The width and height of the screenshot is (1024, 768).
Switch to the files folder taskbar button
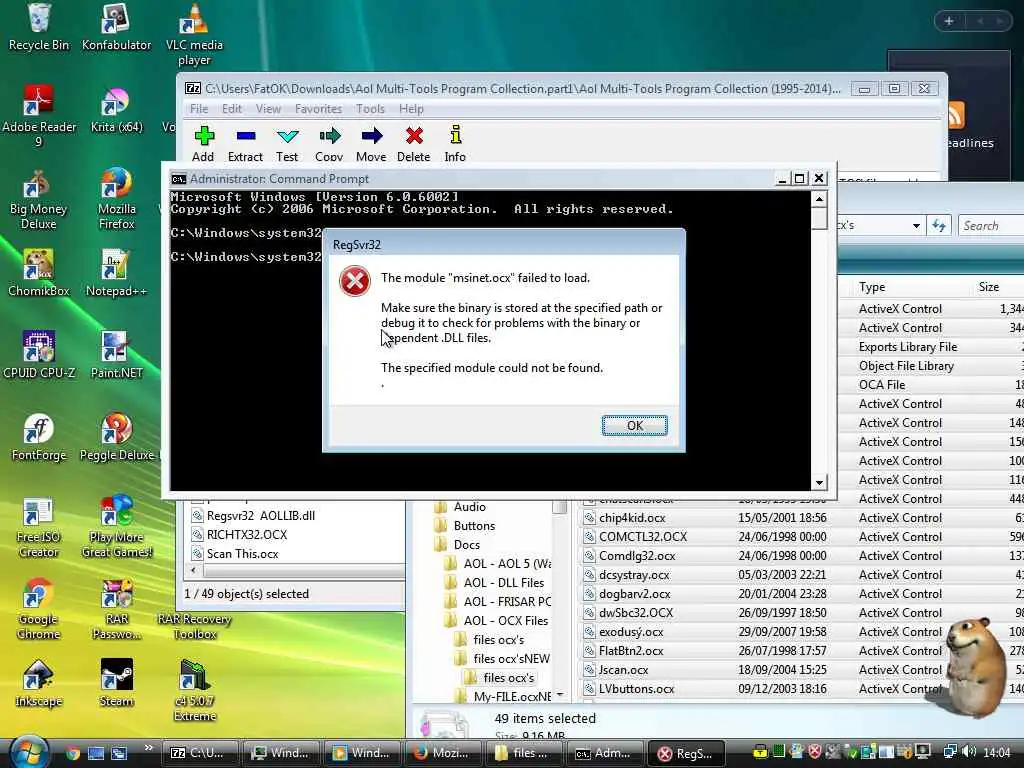point(523,753)
